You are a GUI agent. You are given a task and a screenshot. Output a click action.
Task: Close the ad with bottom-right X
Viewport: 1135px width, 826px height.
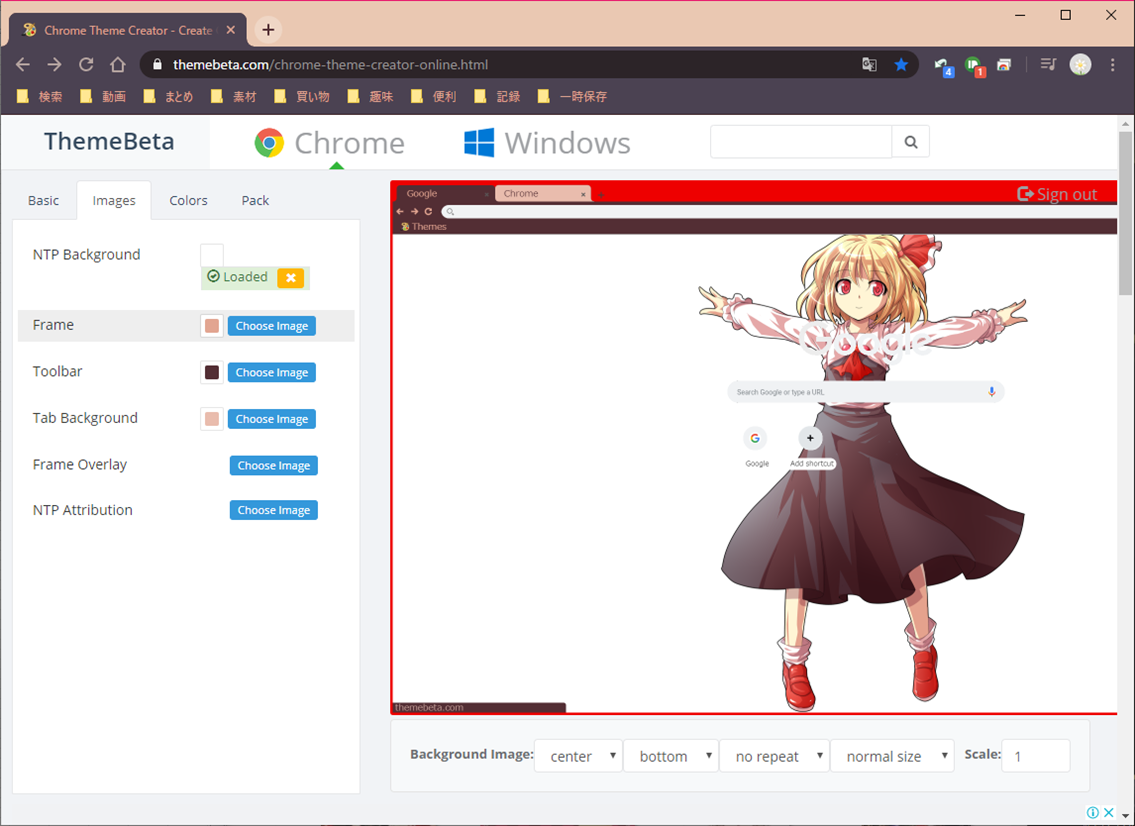pyautogui.click(x=1108, y=812)
